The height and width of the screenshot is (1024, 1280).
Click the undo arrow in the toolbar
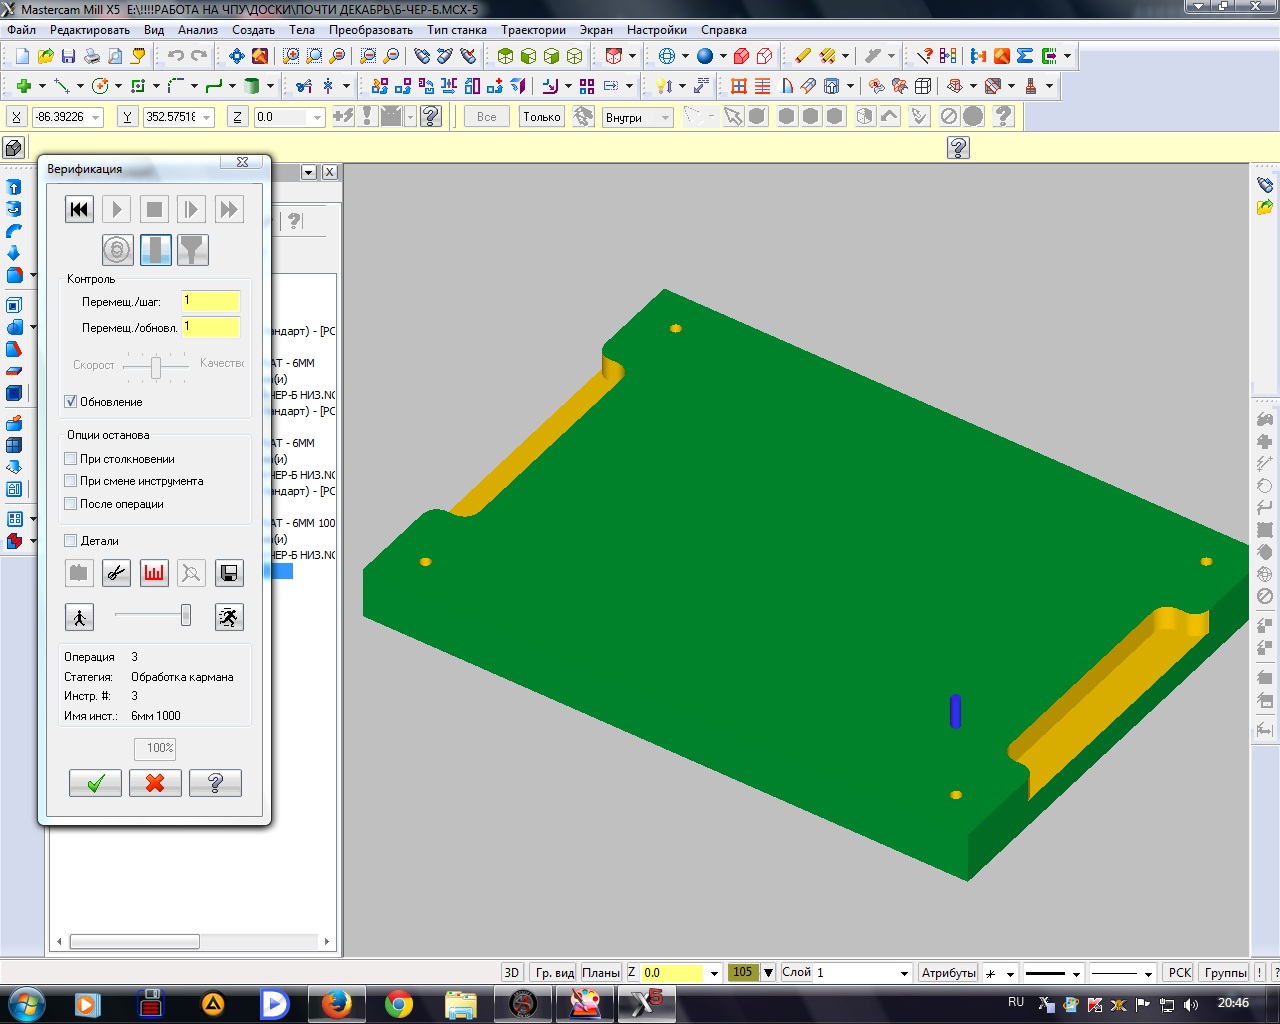point(176,56)
